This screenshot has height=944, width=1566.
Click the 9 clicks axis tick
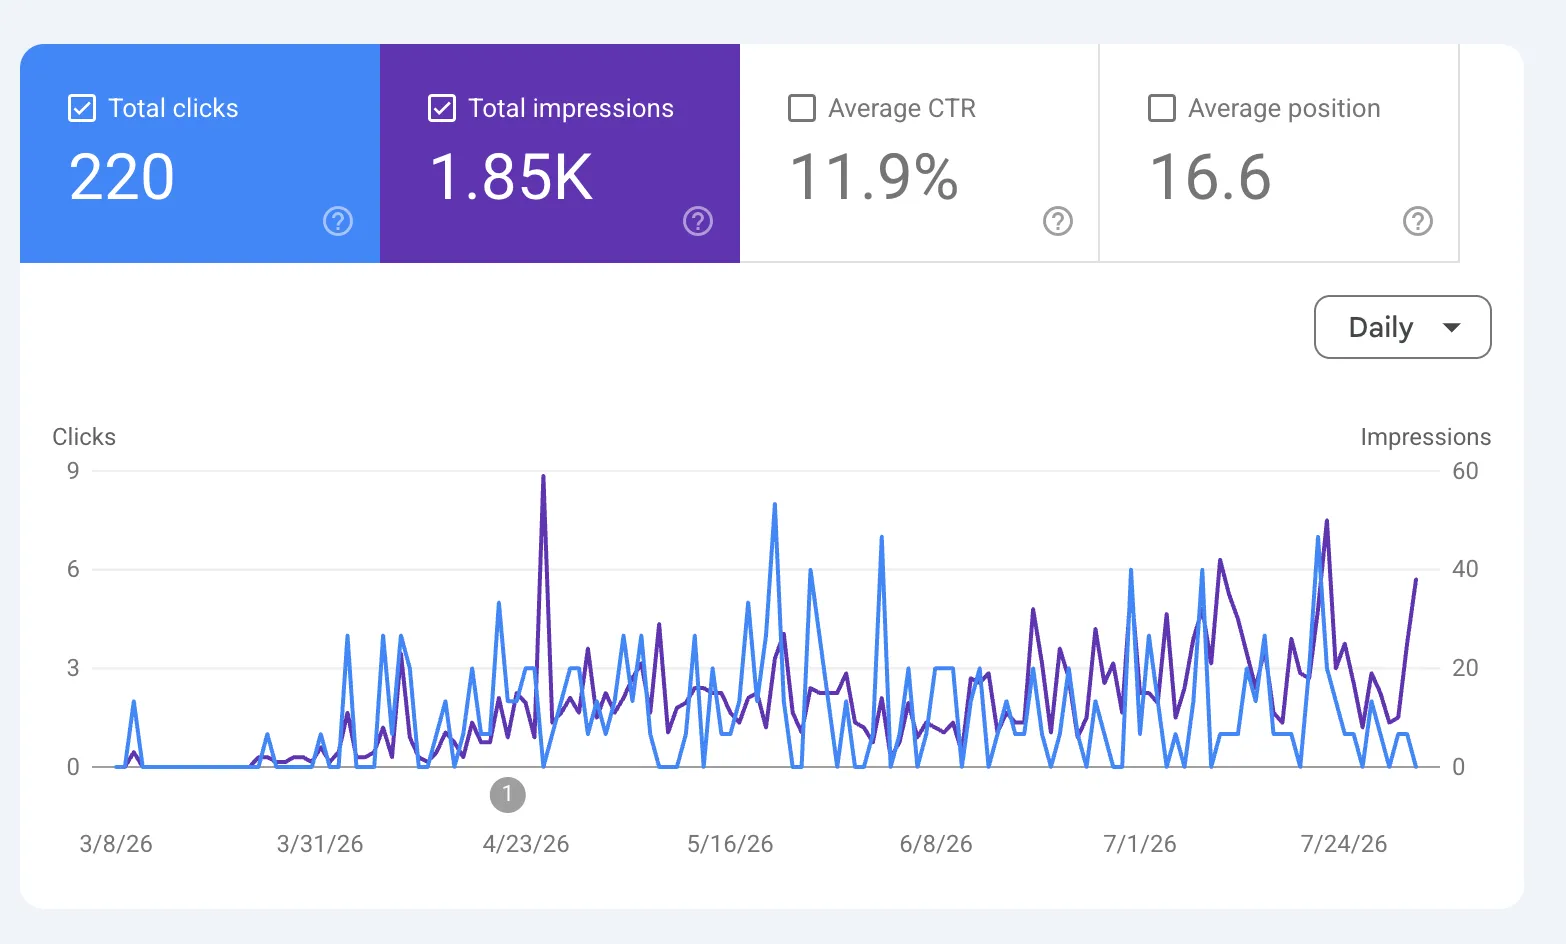coord(73,471)
